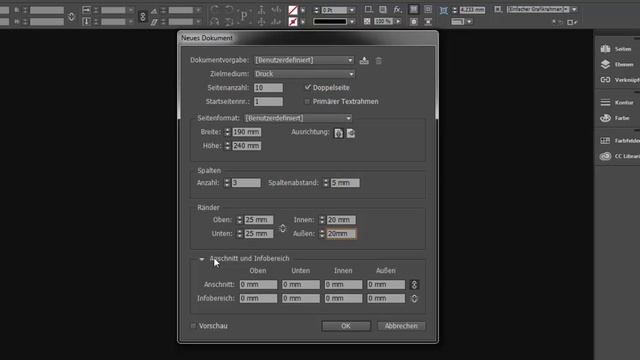Image resolution: width=640 pixels, height=360 pixels.
Task: Click the black stroke style preview bar
Action: click(330, 21)
